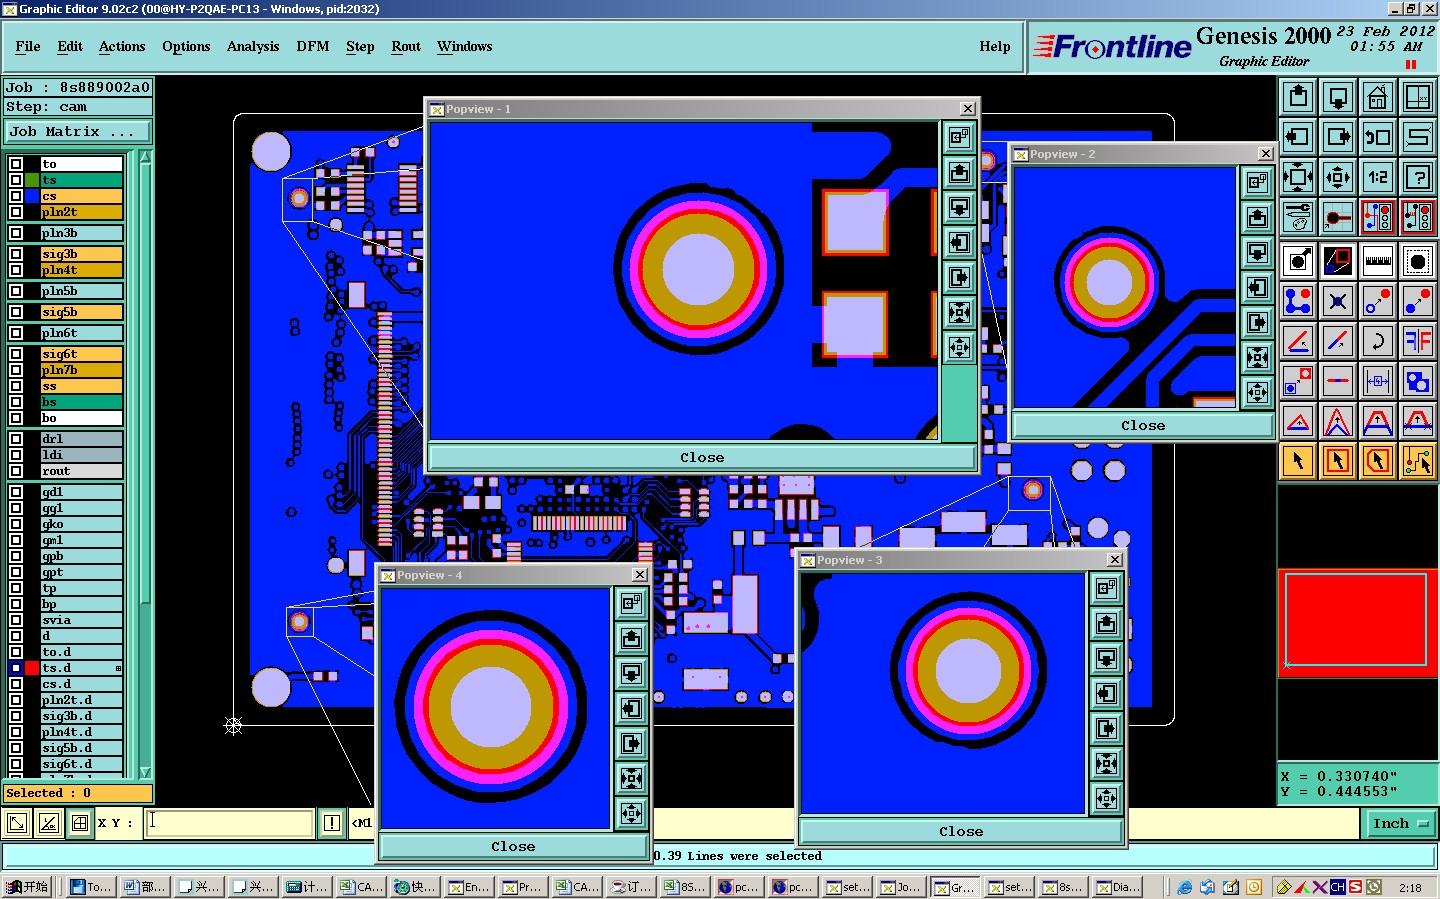Screen dimensions: 1440x899
Task: Click the red overview navigation thumbnail
Action: (x=1357, y=621)
